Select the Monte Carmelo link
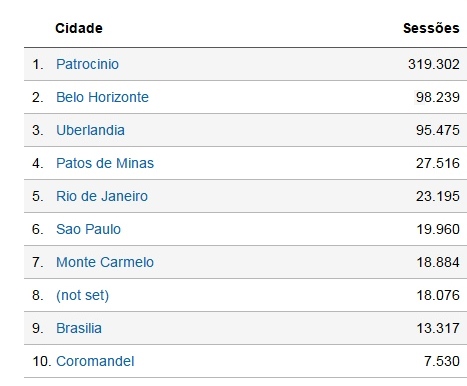This screenshot has height=386, width=467. (x=105, y=262)
